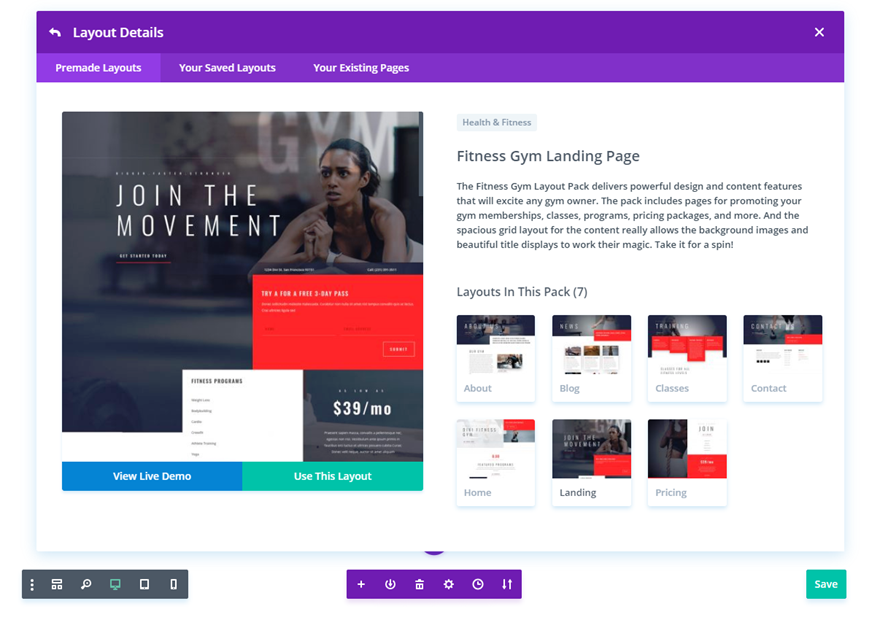Select the About layout thumbnail
The height and width of the screenshot is (617, 880).
point(496,358)
